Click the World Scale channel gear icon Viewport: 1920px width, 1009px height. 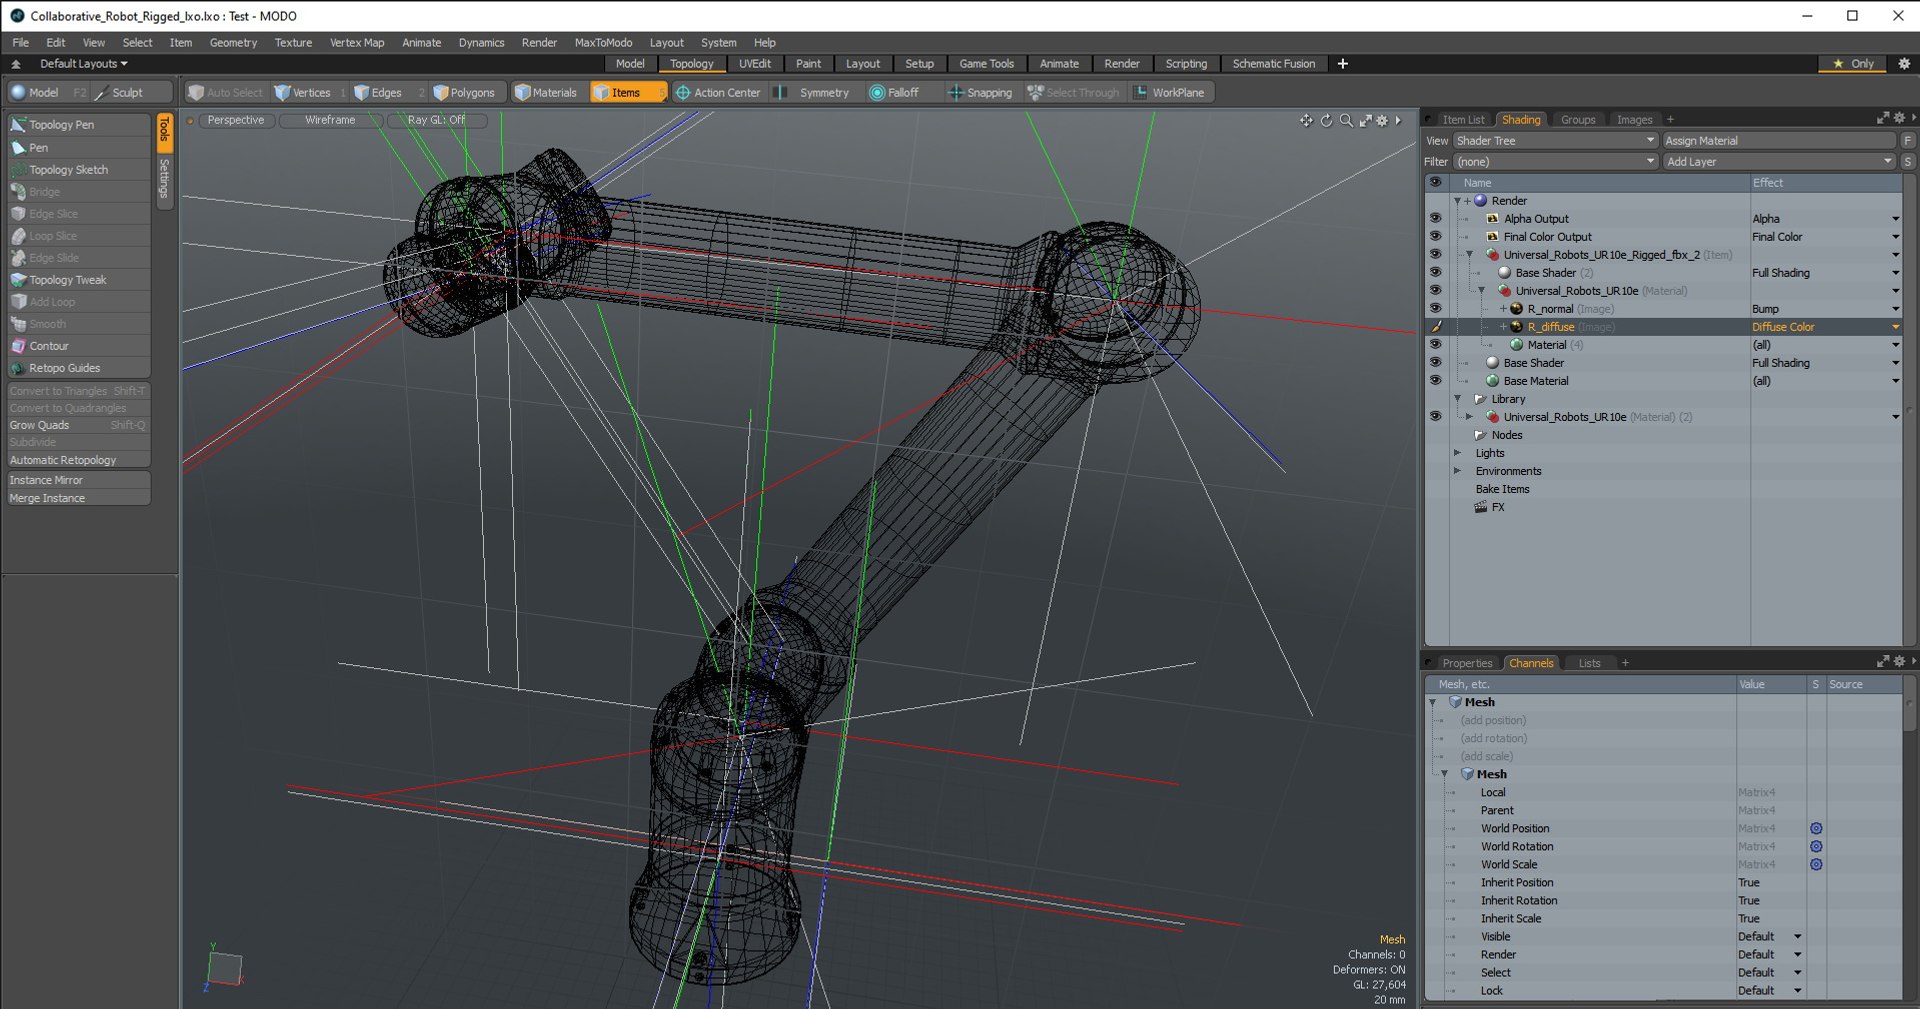pyautogui.click(x=1816, y=865)
